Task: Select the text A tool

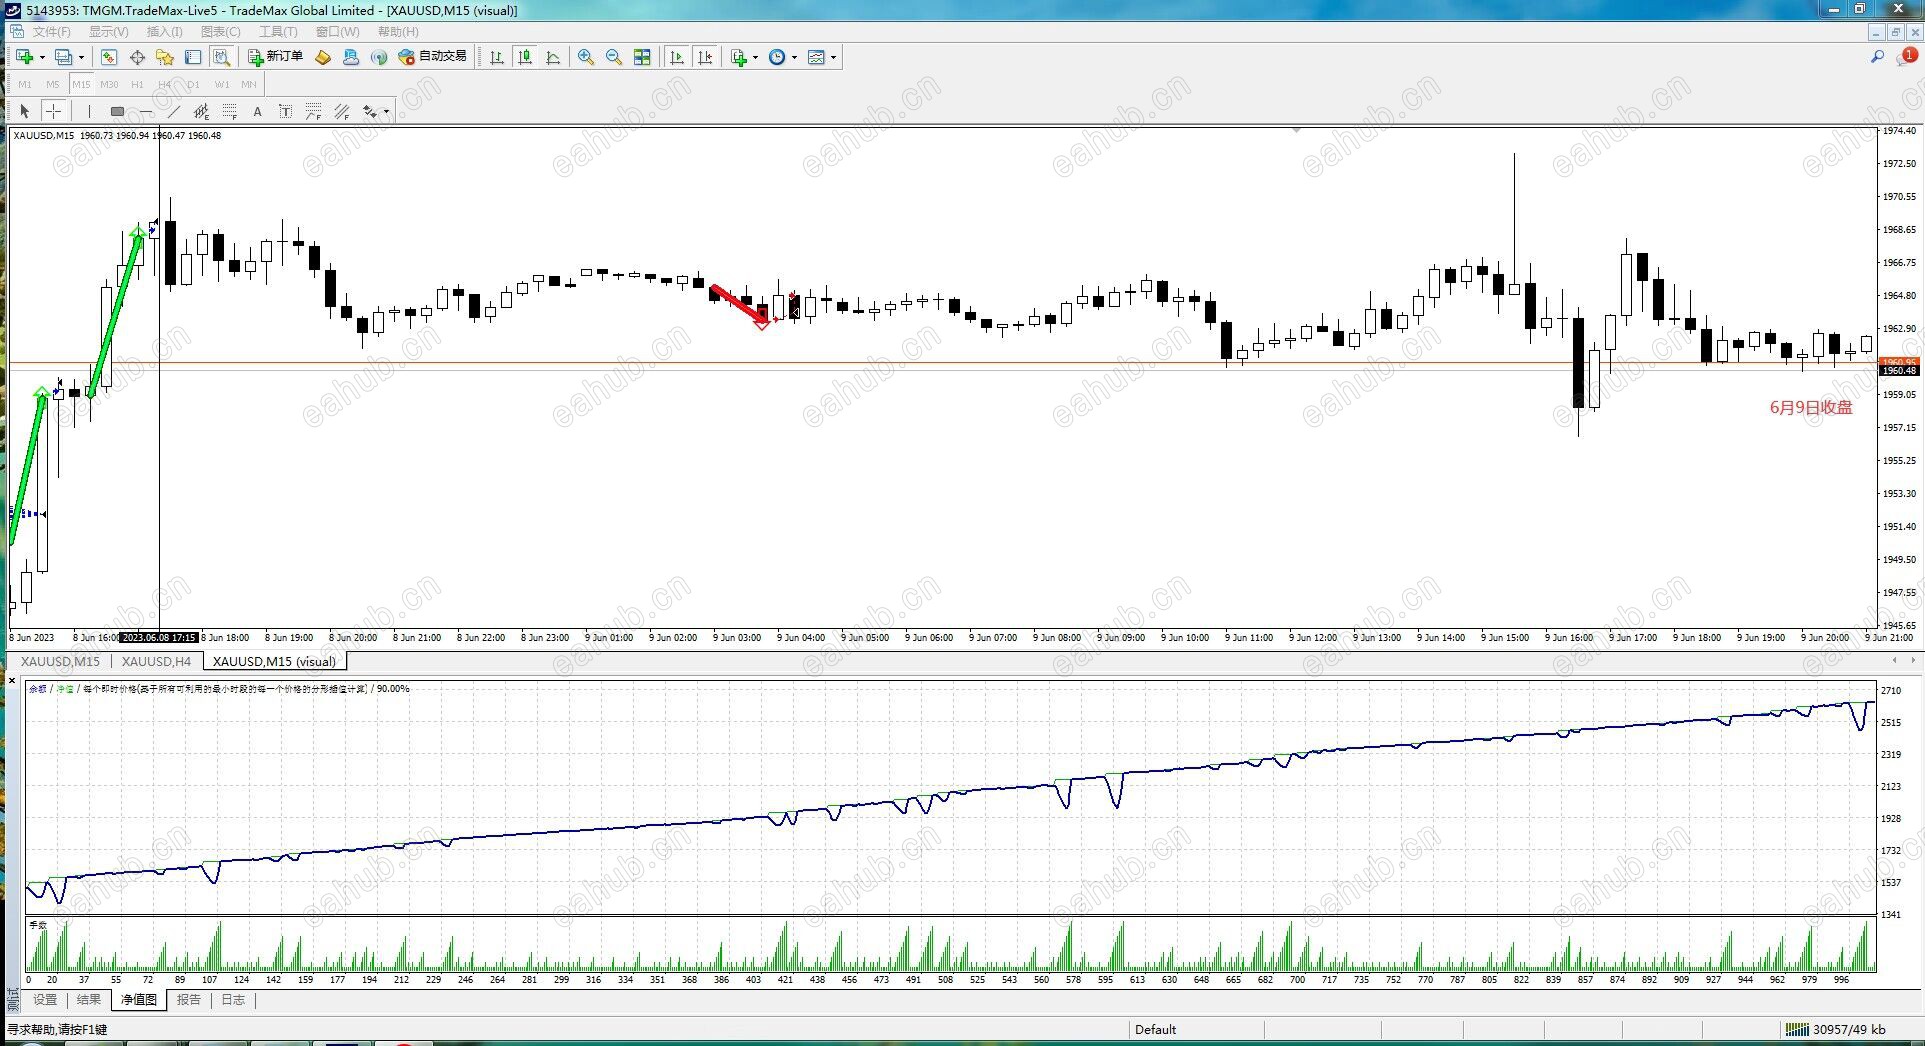Action: point(257,111)
